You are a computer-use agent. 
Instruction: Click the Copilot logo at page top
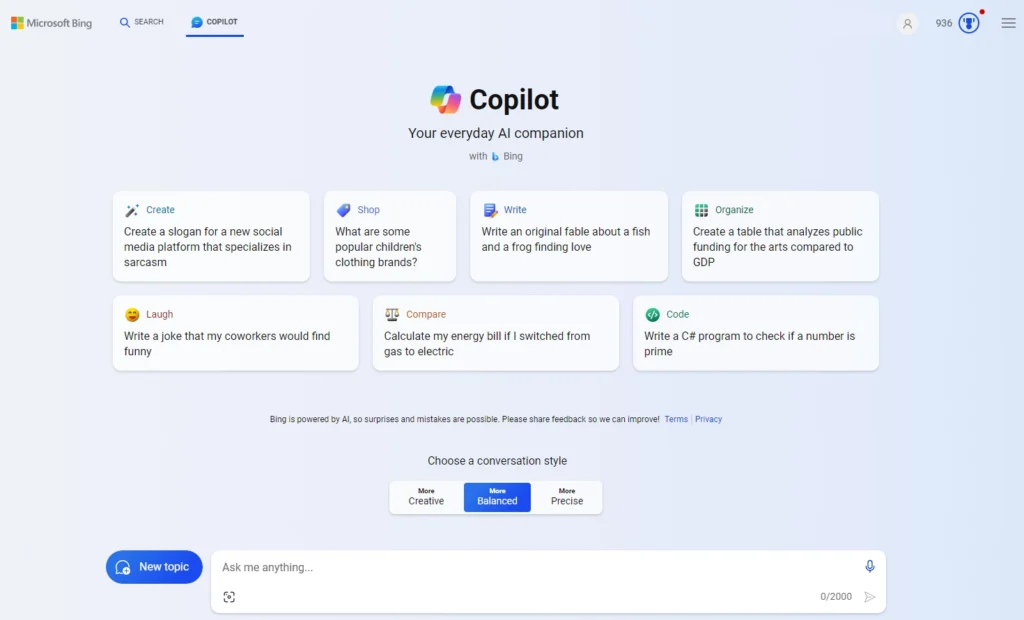pyautogui.click(x=446, y=100)
